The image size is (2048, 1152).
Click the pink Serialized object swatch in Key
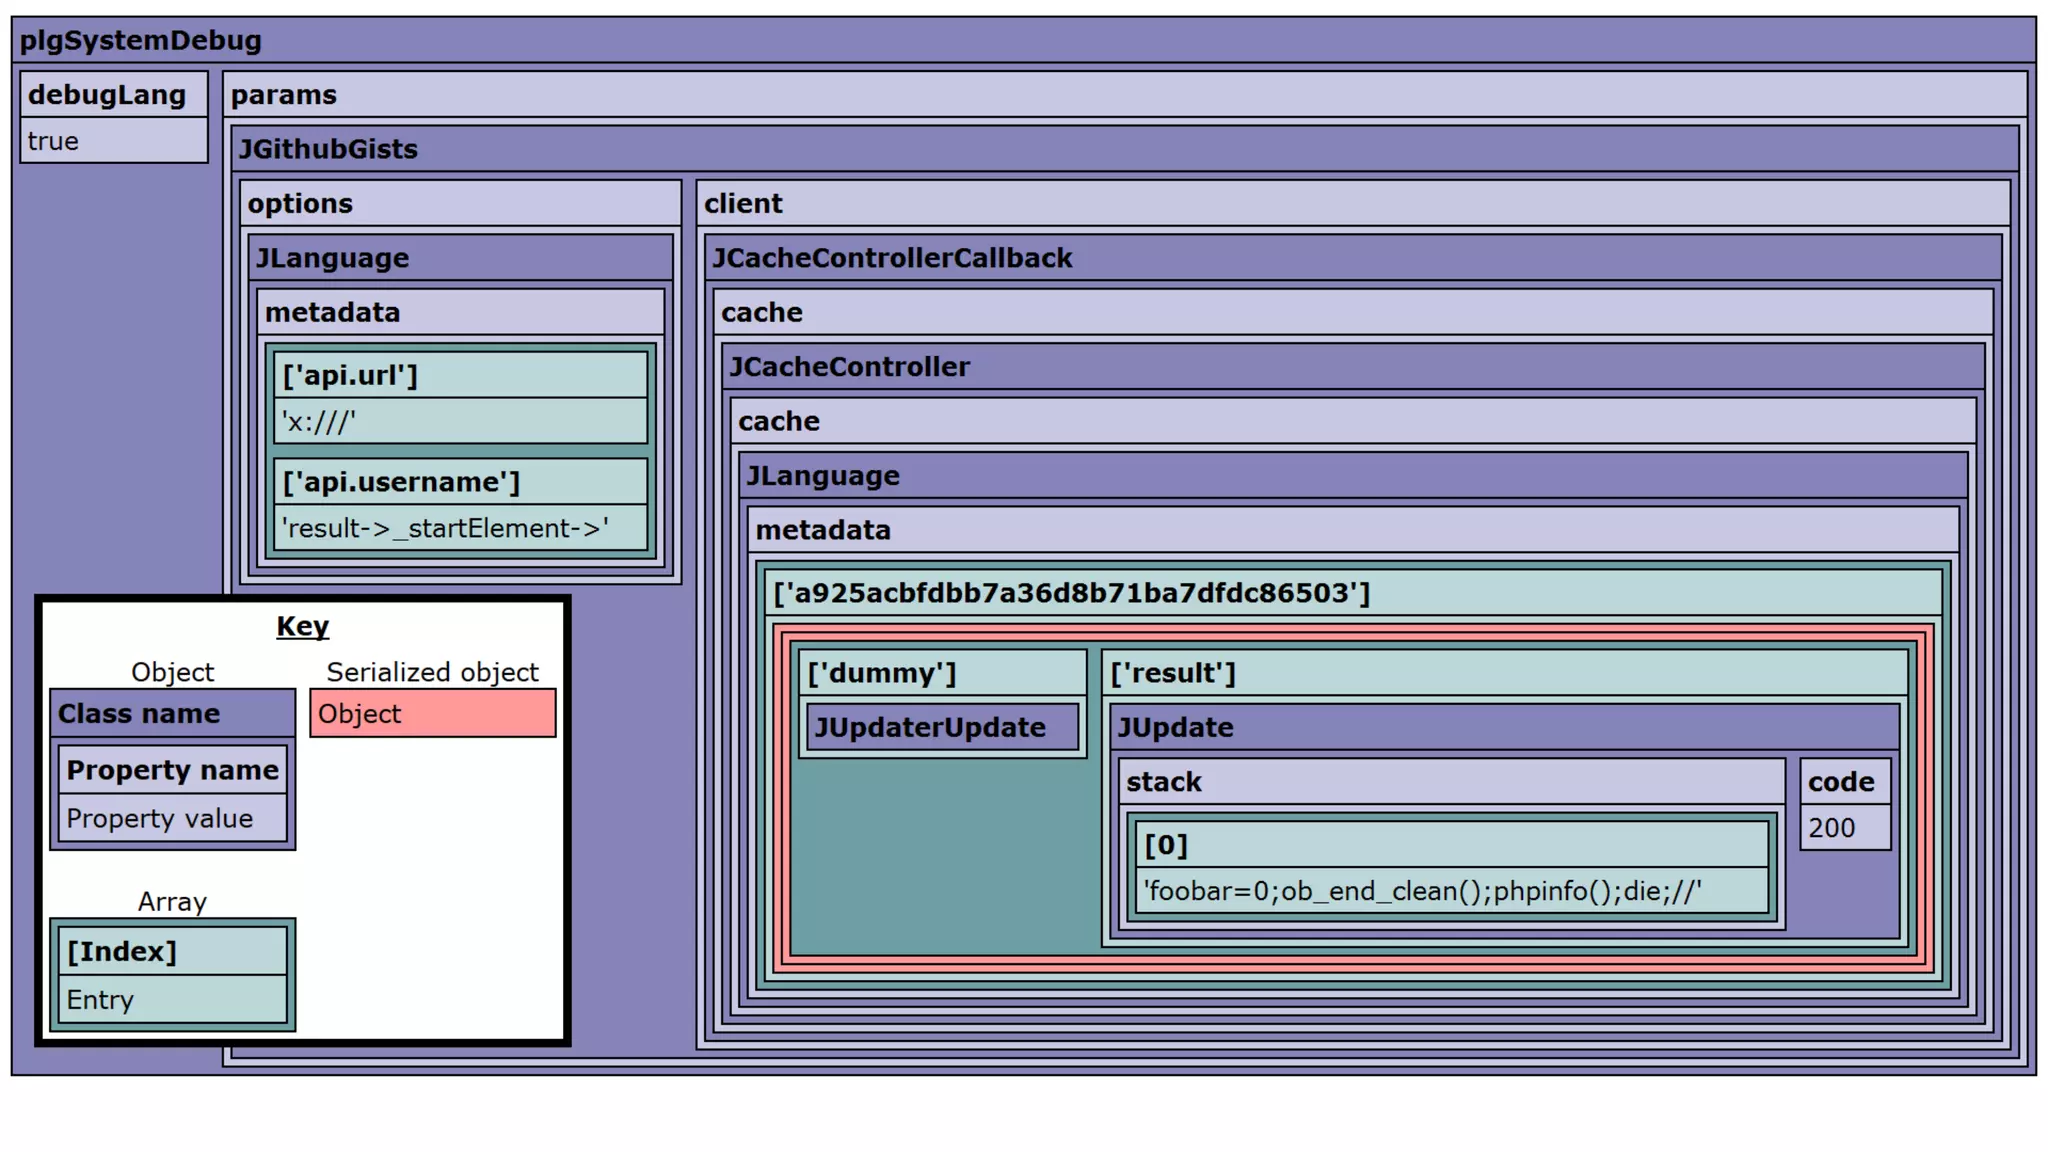[432, 714]
